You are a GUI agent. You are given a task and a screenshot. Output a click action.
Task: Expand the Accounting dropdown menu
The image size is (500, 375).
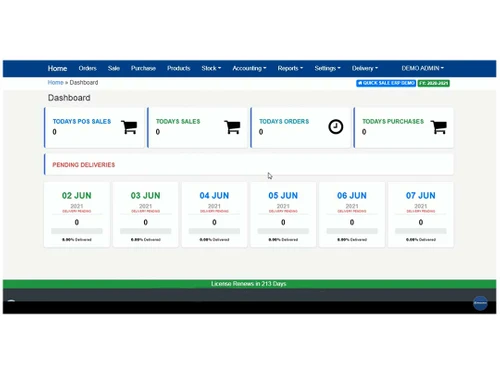(x=249, y=68)
